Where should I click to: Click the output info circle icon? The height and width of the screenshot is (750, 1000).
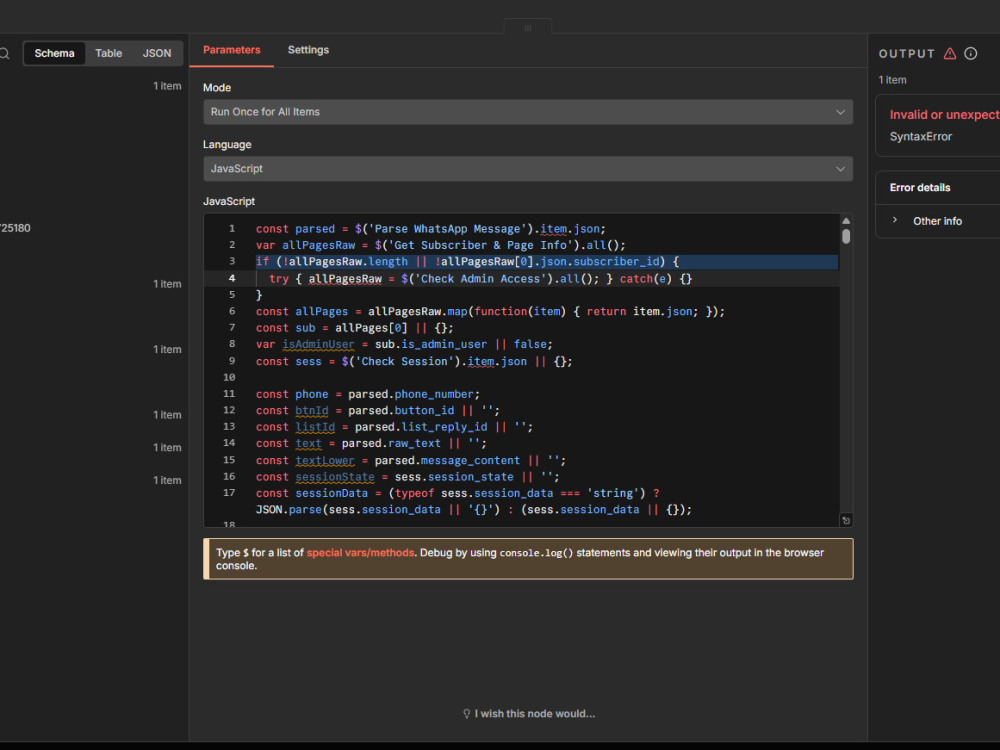pos(971,54)
